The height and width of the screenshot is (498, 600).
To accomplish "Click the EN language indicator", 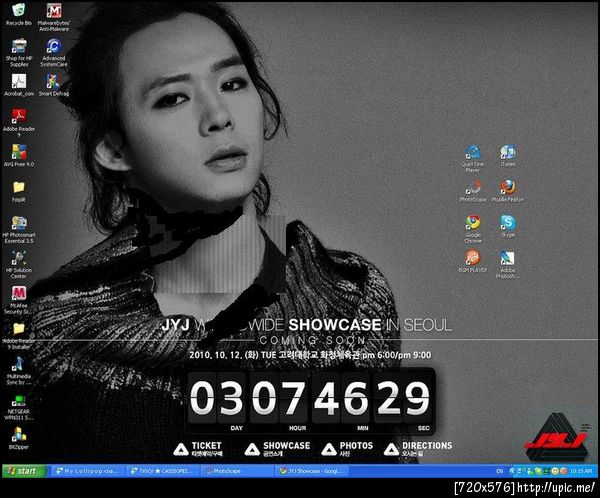I will tap(499, 471).
